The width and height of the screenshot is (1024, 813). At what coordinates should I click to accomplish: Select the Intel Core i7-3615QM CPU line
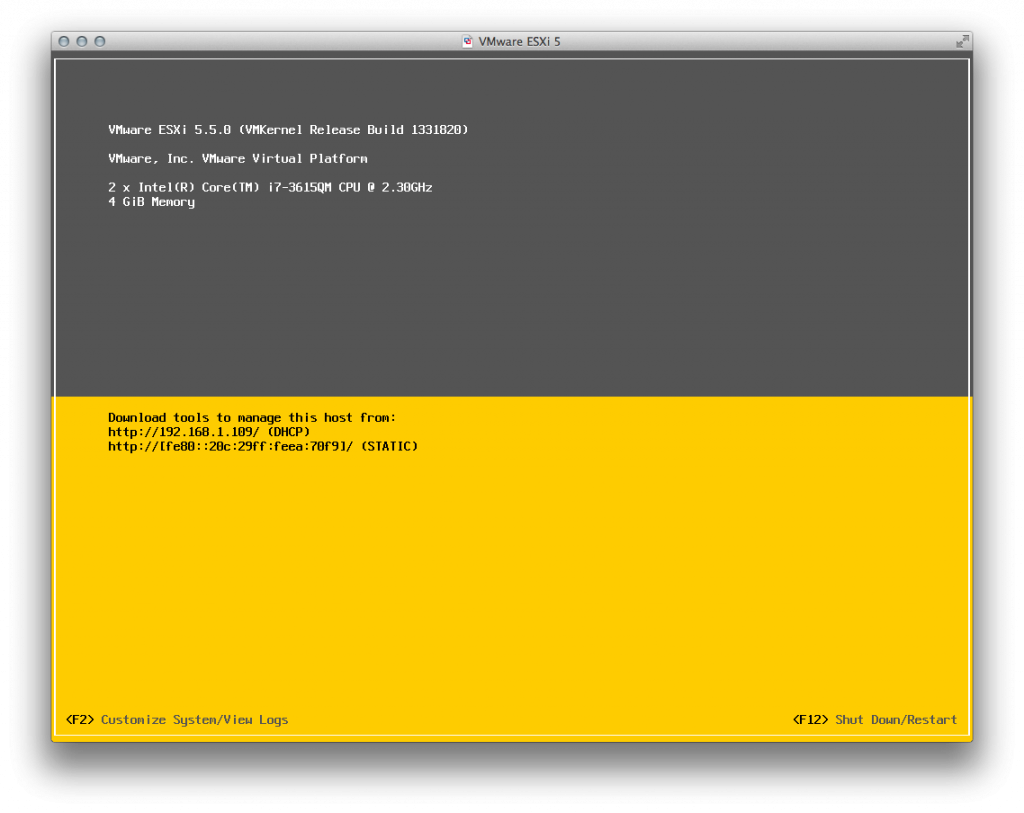(x=270, y=187)
